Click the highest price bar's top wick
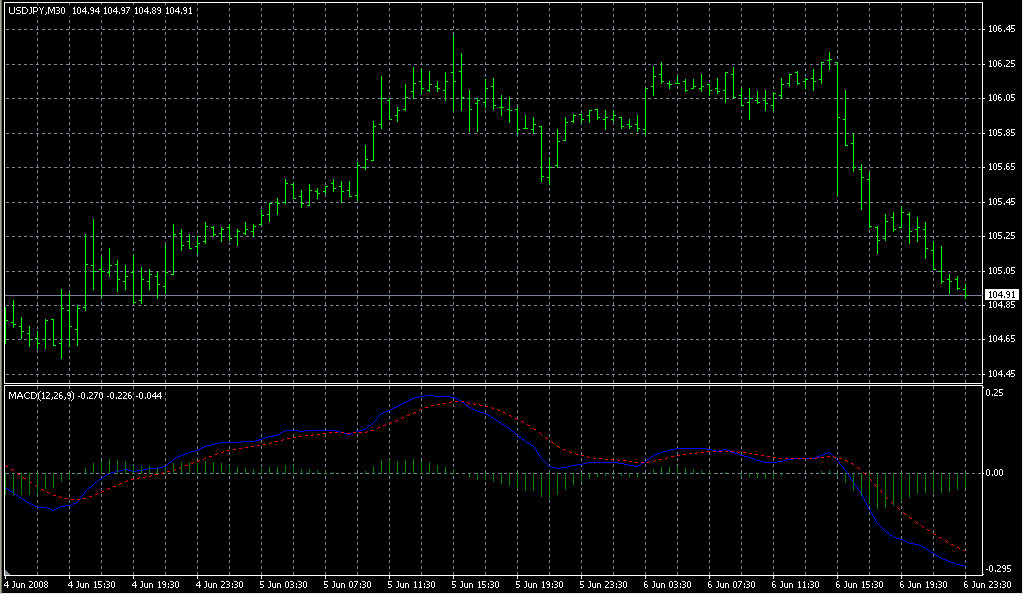The width and height of the screenshot is (1024, 594). tap(454, 35)
